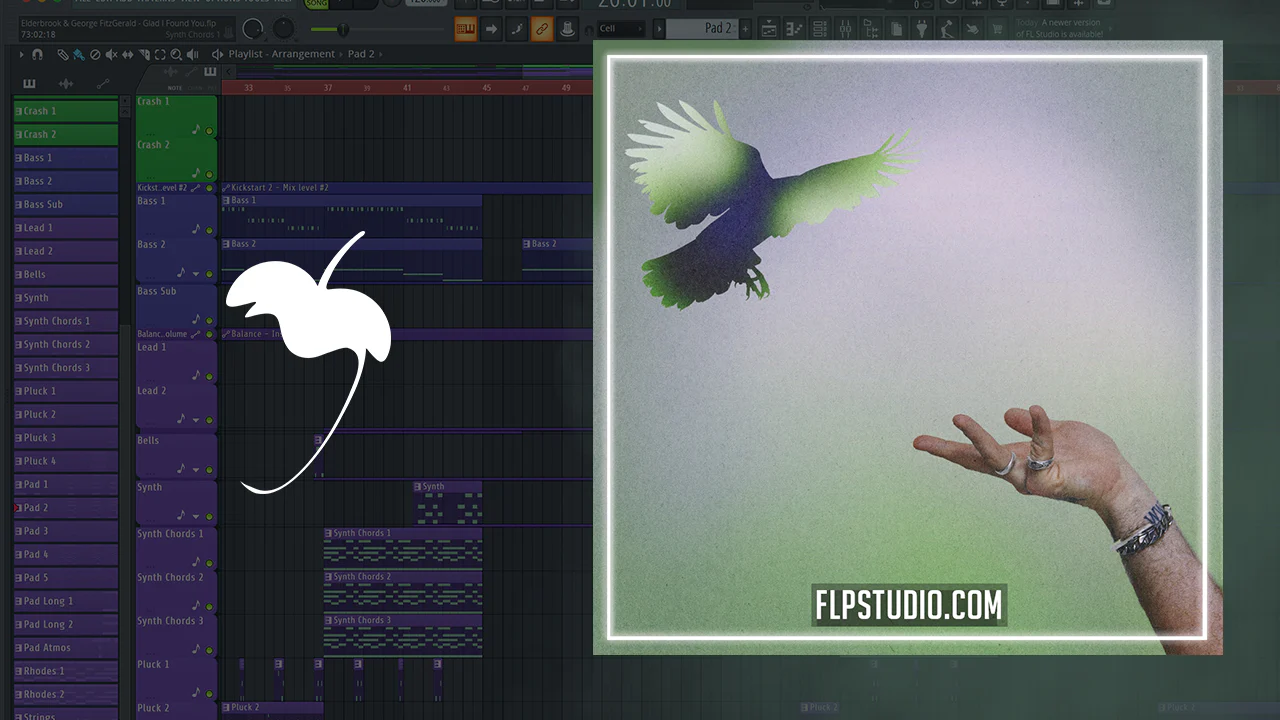Expand the Pad 2 breadcrumb arrow in playlist title
1280x720 pixels.
click(x=381, y=54)
